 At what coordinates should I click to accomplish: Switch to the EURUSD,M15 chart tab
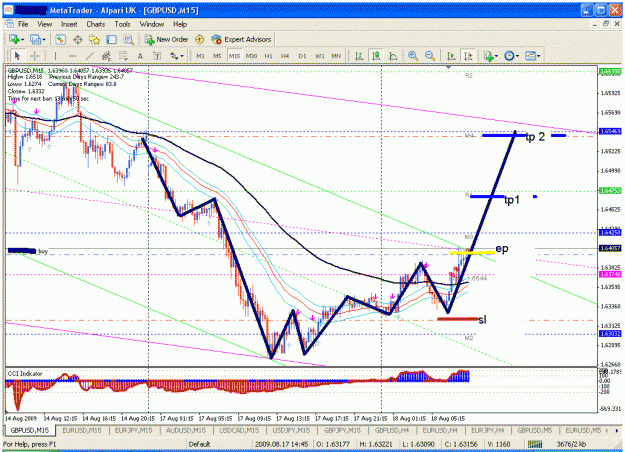[82, 430]
